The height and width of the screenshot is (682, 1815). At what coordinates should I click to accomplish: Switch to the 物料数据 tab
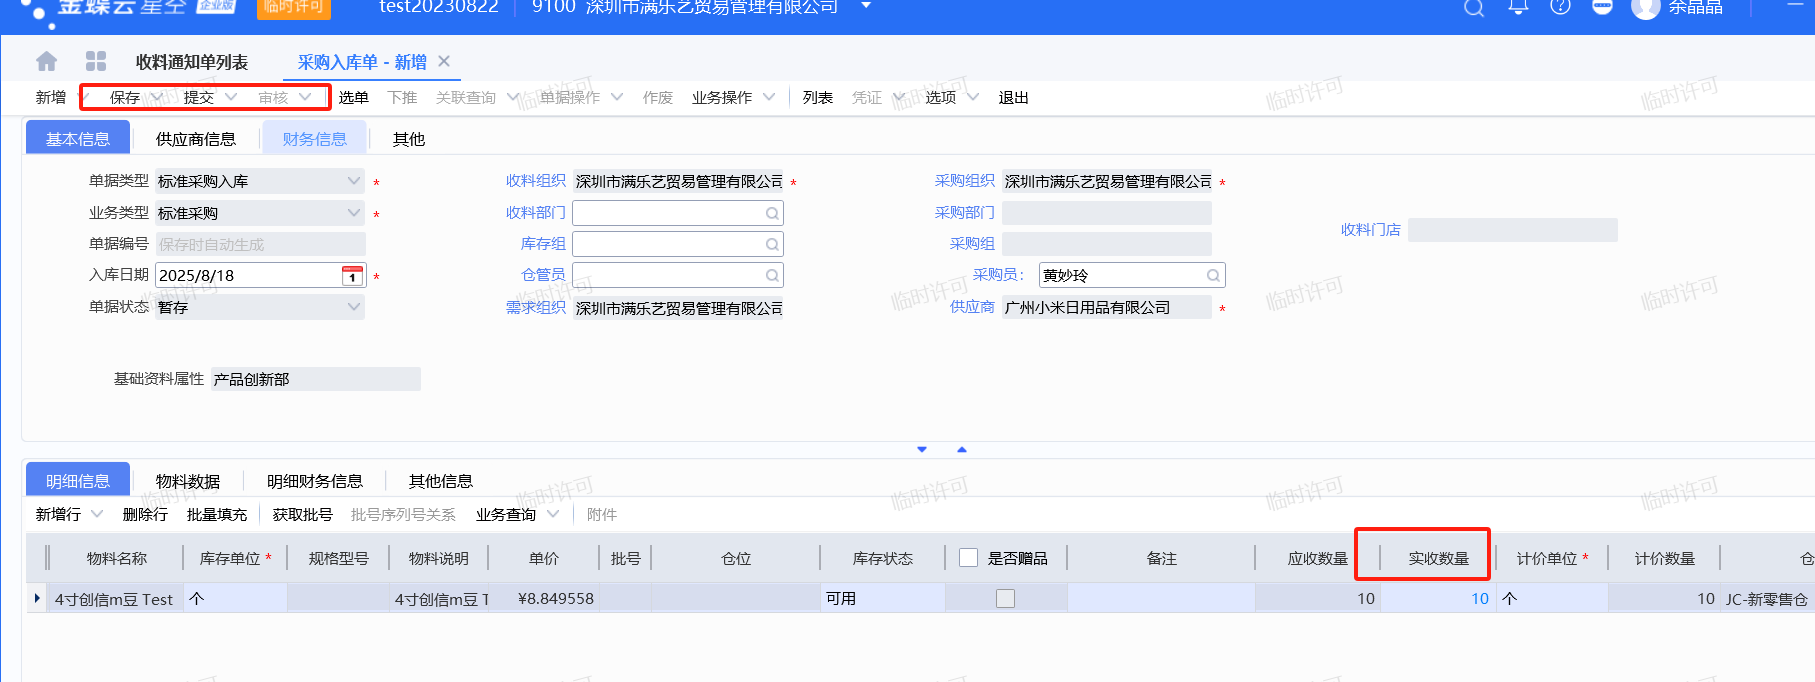pyautogui.click(x=188, y=481)
